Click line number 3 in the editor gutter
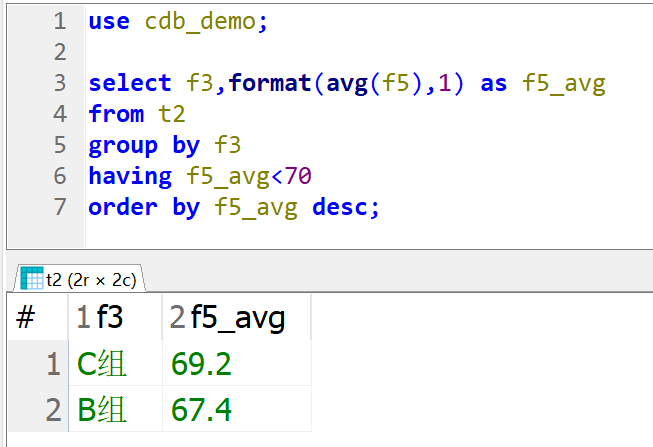This screenshot has height=447, width=653. (x=60, y=83)
